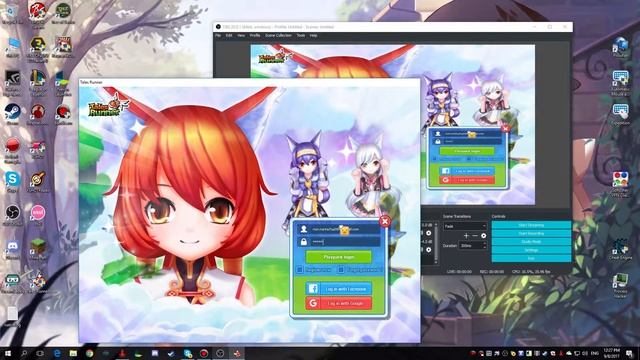The width and height of the screenshot is (640, 360).
Task: Open the Windows Start menu
Action: tap(7, 353)
